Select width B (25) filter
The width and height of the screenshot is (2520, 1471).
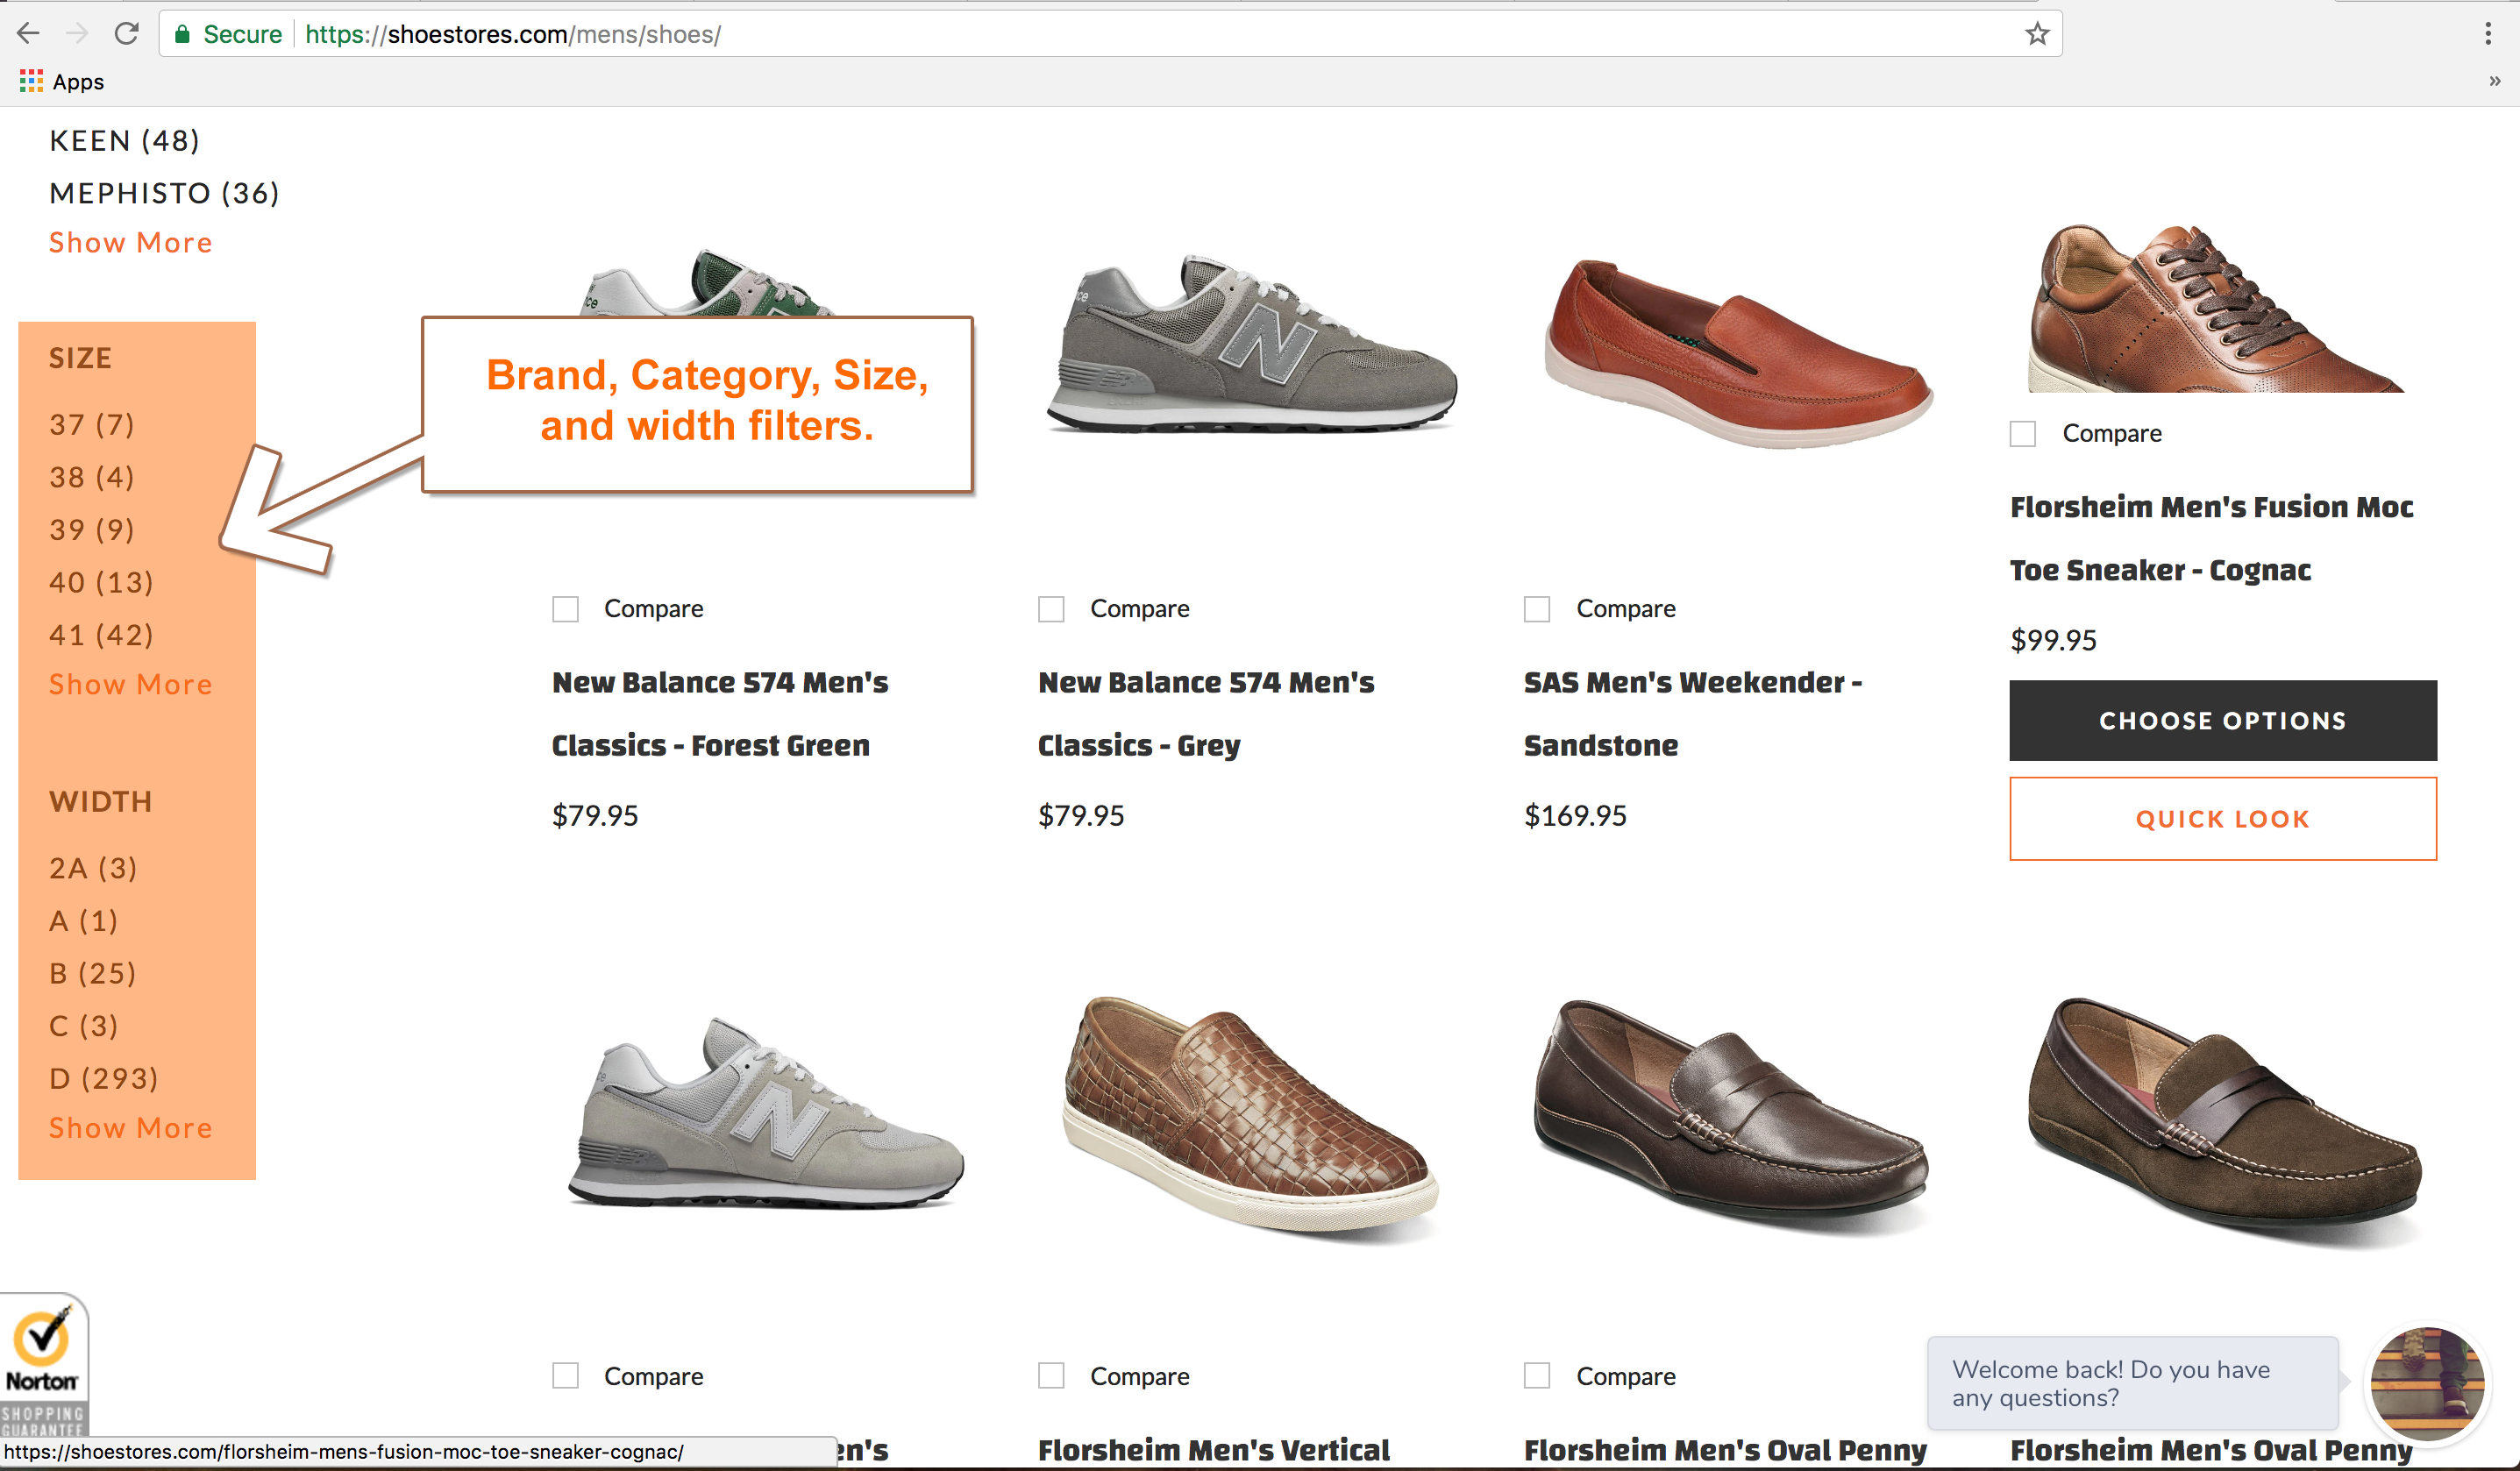[x=93, y=973]
